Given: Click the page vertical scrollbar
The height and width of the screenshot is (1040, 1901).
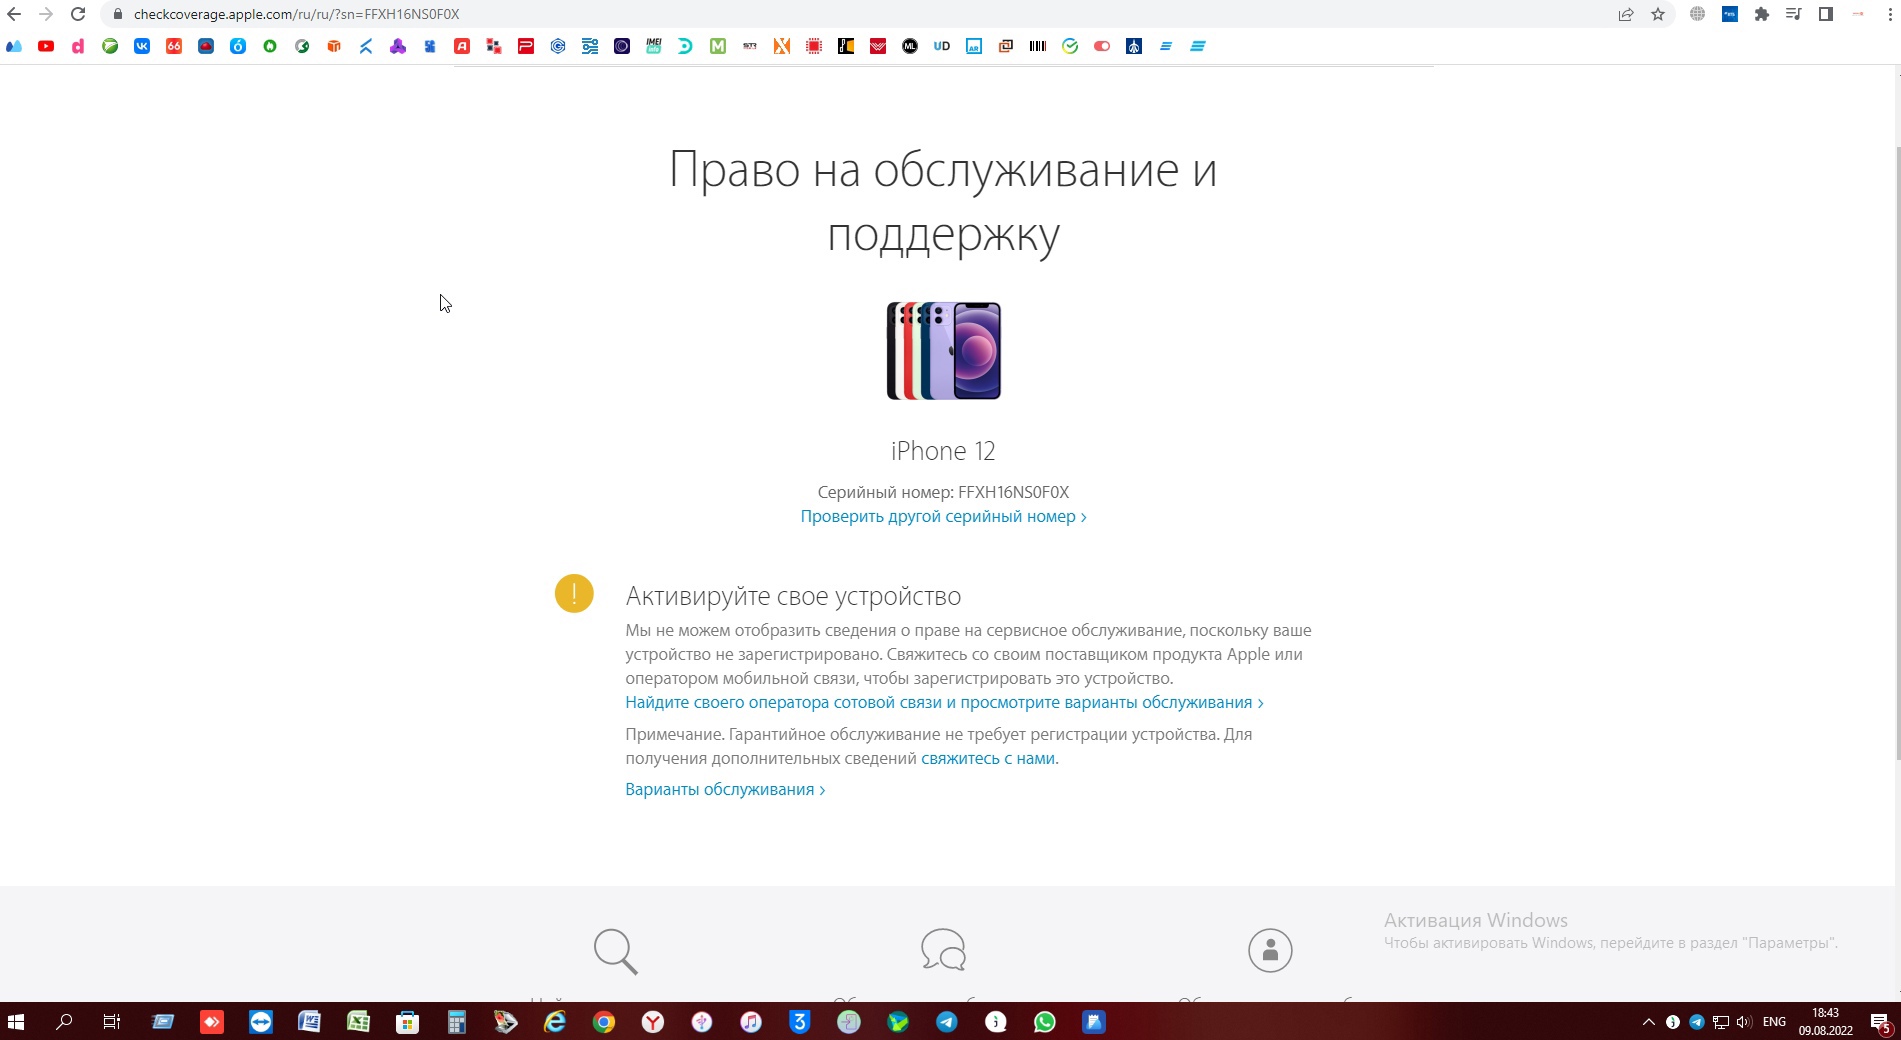Looking at the screenshot, I should pyautogui.click(x=1897, y=450).
